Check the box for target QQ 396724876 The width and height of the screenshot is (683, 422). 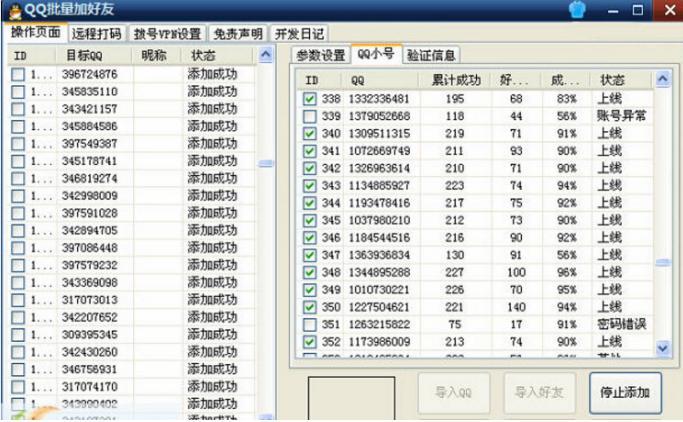(18, 74)
